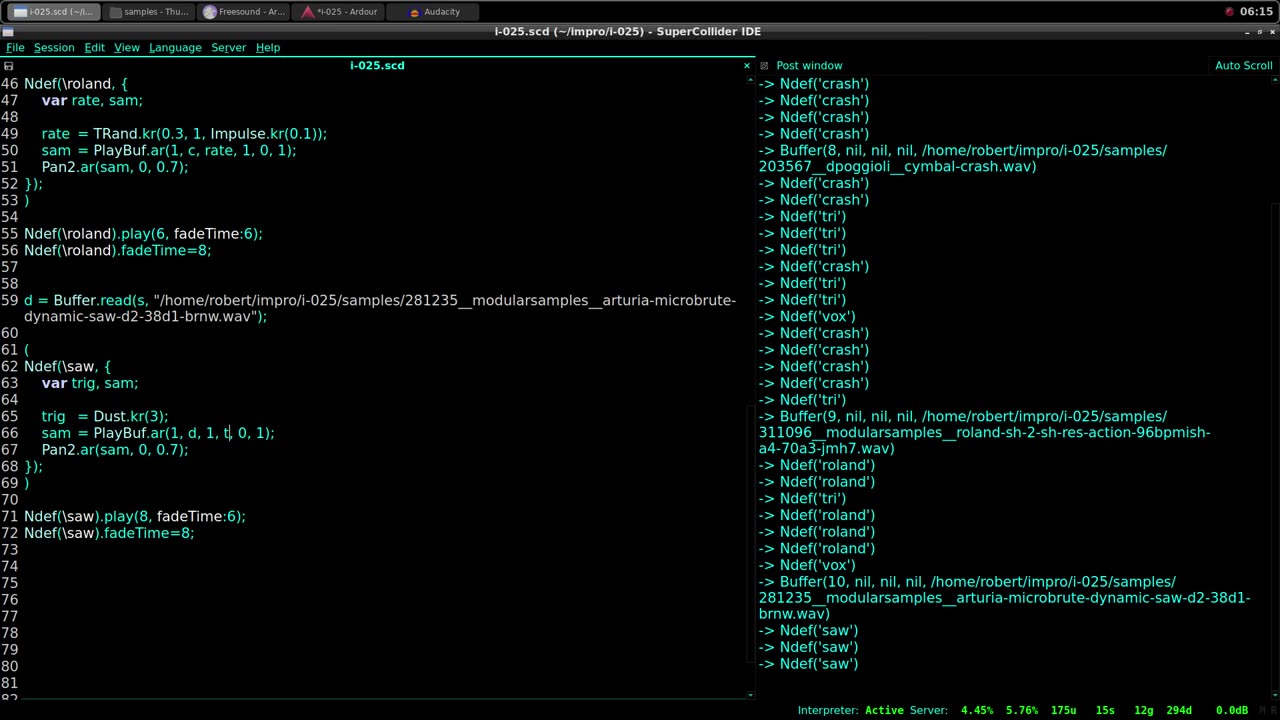This screenshot has height=720, width=1280.
Task: Click the 0.0dB server volume indicator
Action: coord(1231,710)
